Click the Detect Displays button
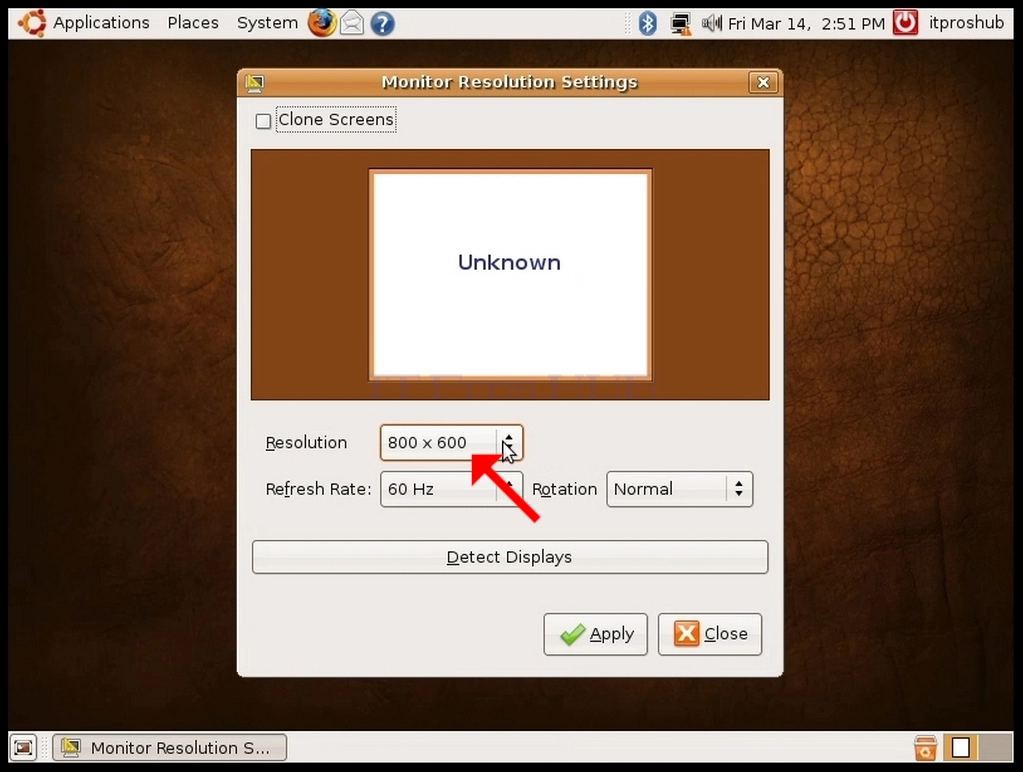The height and width of the screenshot is (772, 1023). (510, 557)
